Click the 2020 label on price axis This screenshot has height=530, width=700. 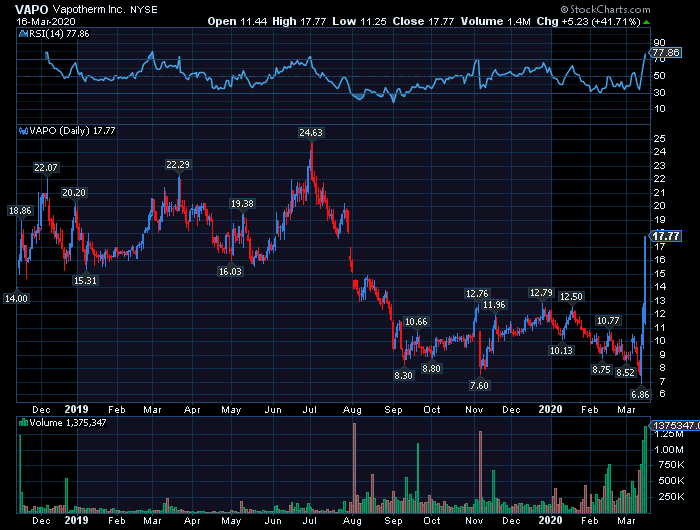coord(550,409)
